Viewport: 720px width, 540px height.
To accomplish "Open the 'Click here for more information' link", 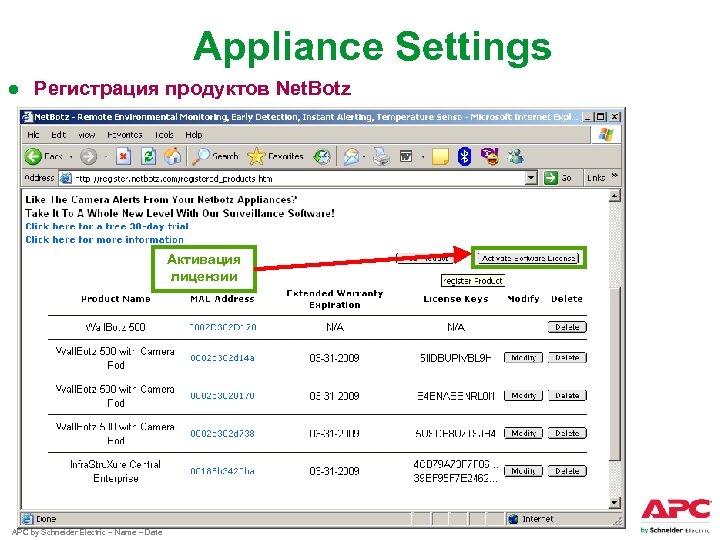I will [104, 240].
